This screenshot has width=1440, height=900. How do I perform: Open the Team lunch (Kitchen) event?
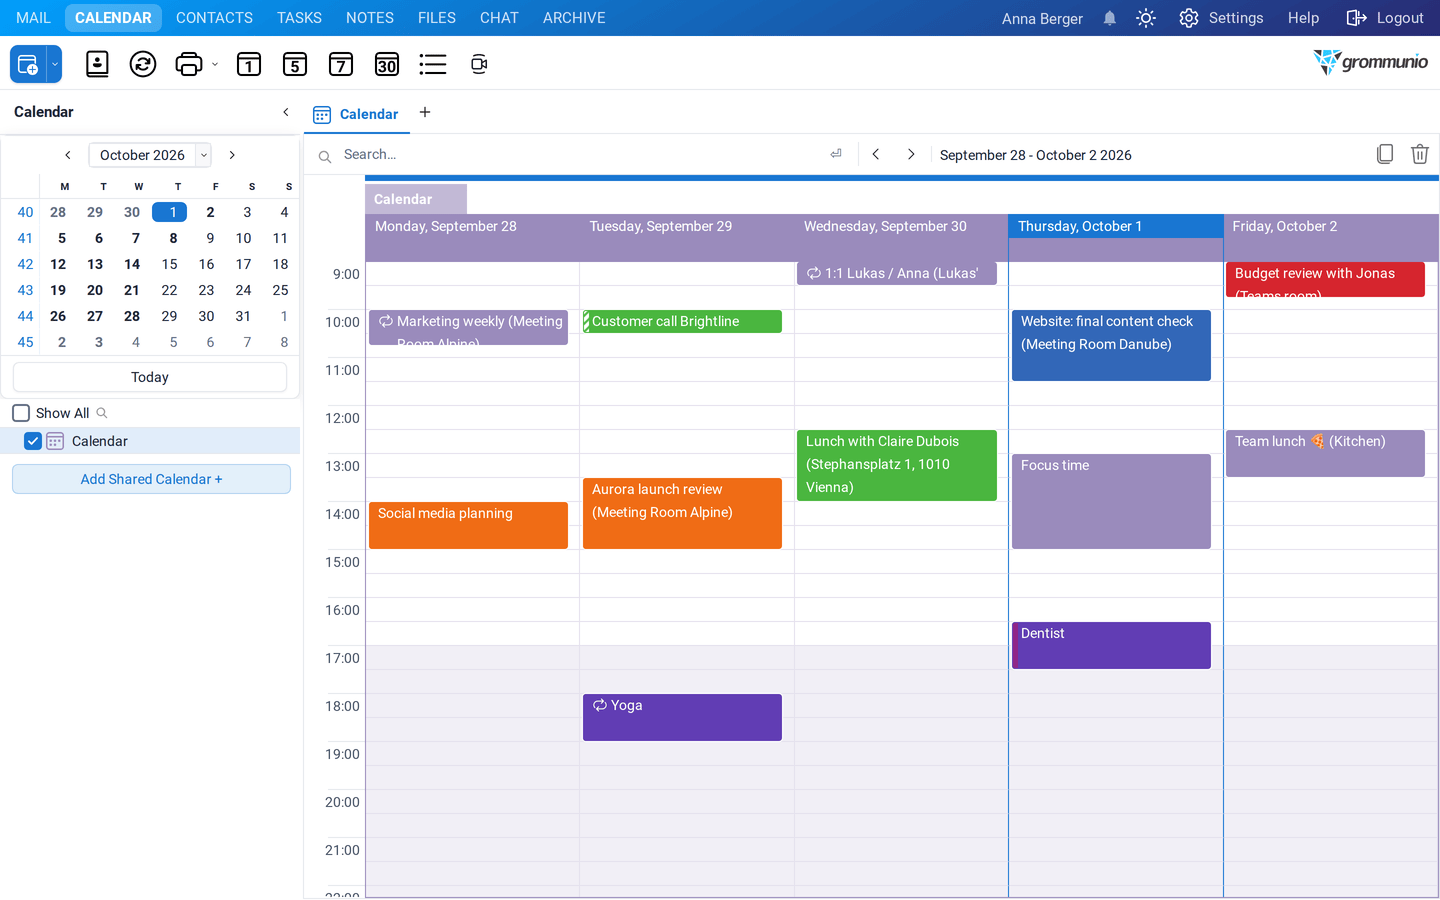coord(1325,453)
